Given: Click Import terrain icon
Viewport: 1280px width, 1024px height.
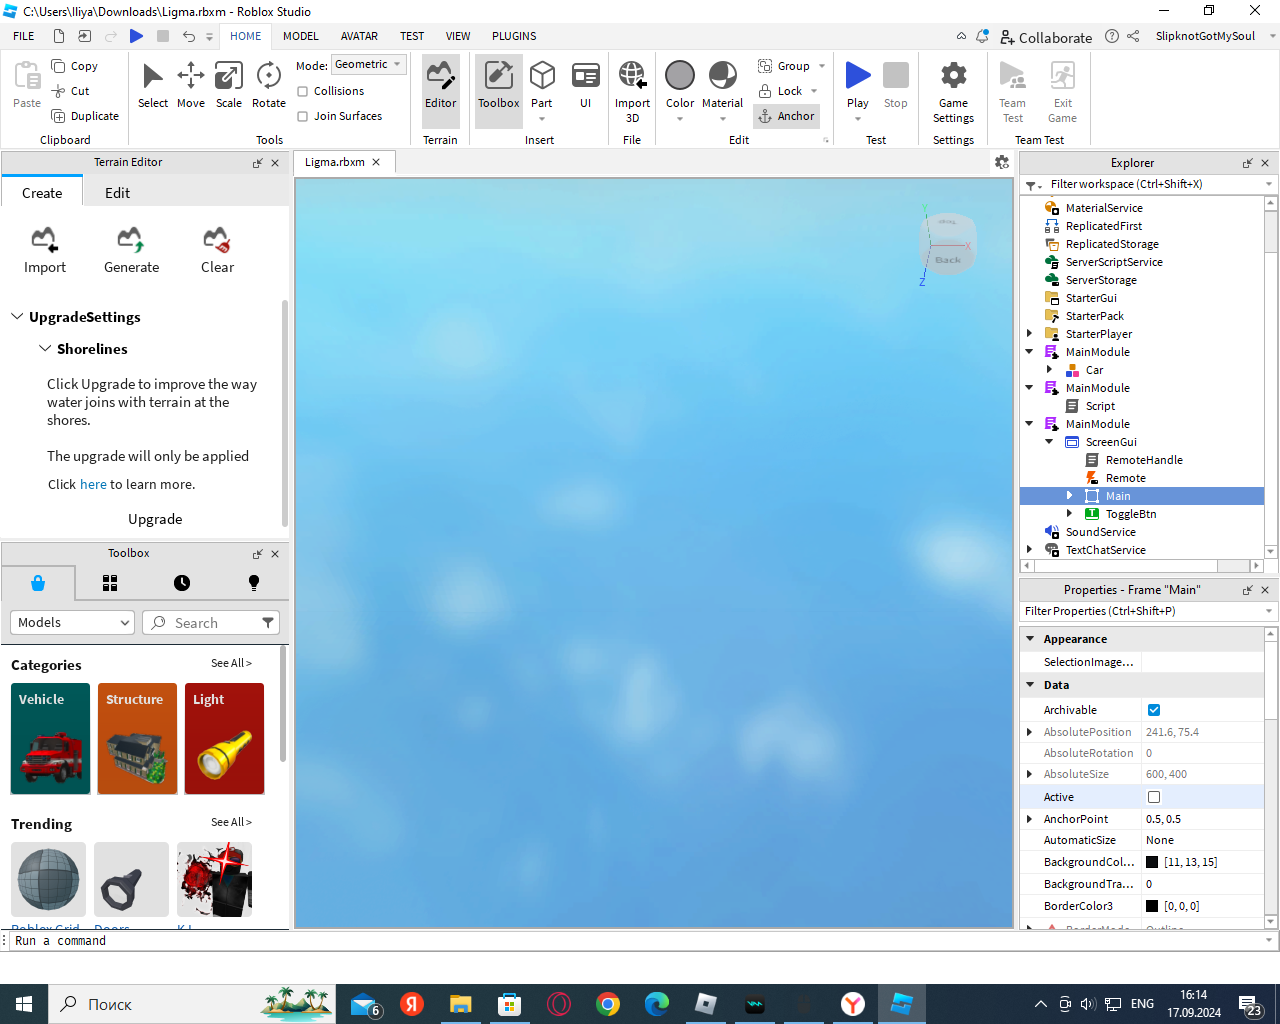Looking at the screenshot, I should click(44, 250).
